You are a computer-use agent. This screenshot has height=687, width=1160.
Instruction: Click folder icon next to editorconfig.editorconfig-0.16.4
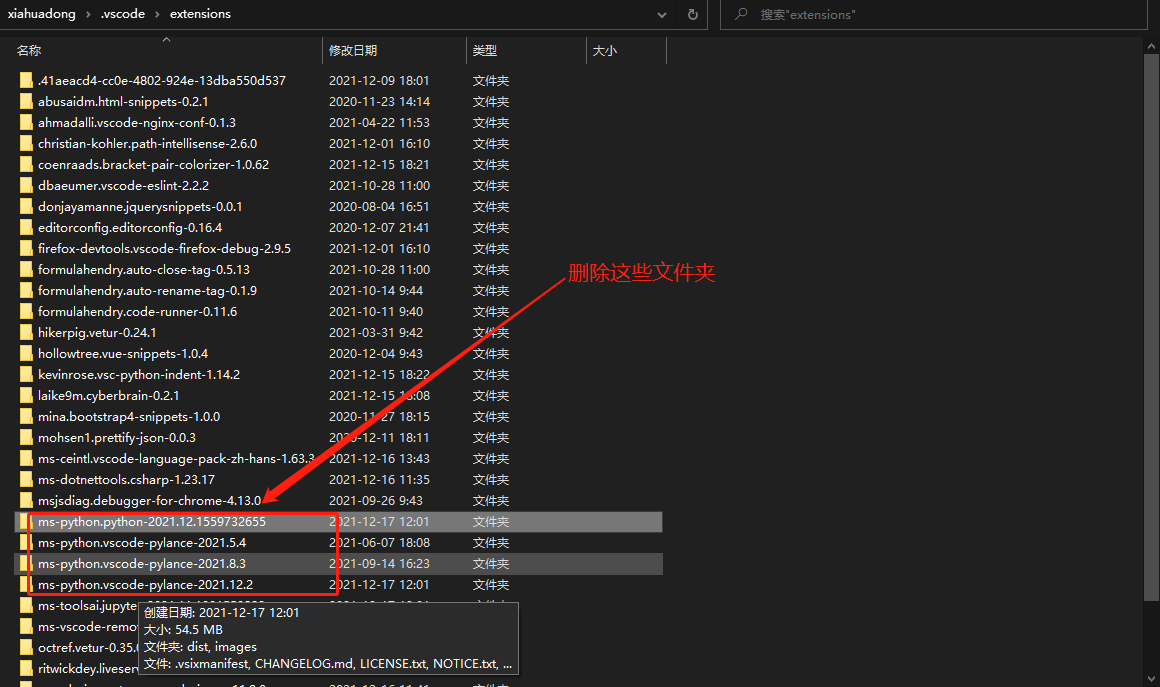25,227
